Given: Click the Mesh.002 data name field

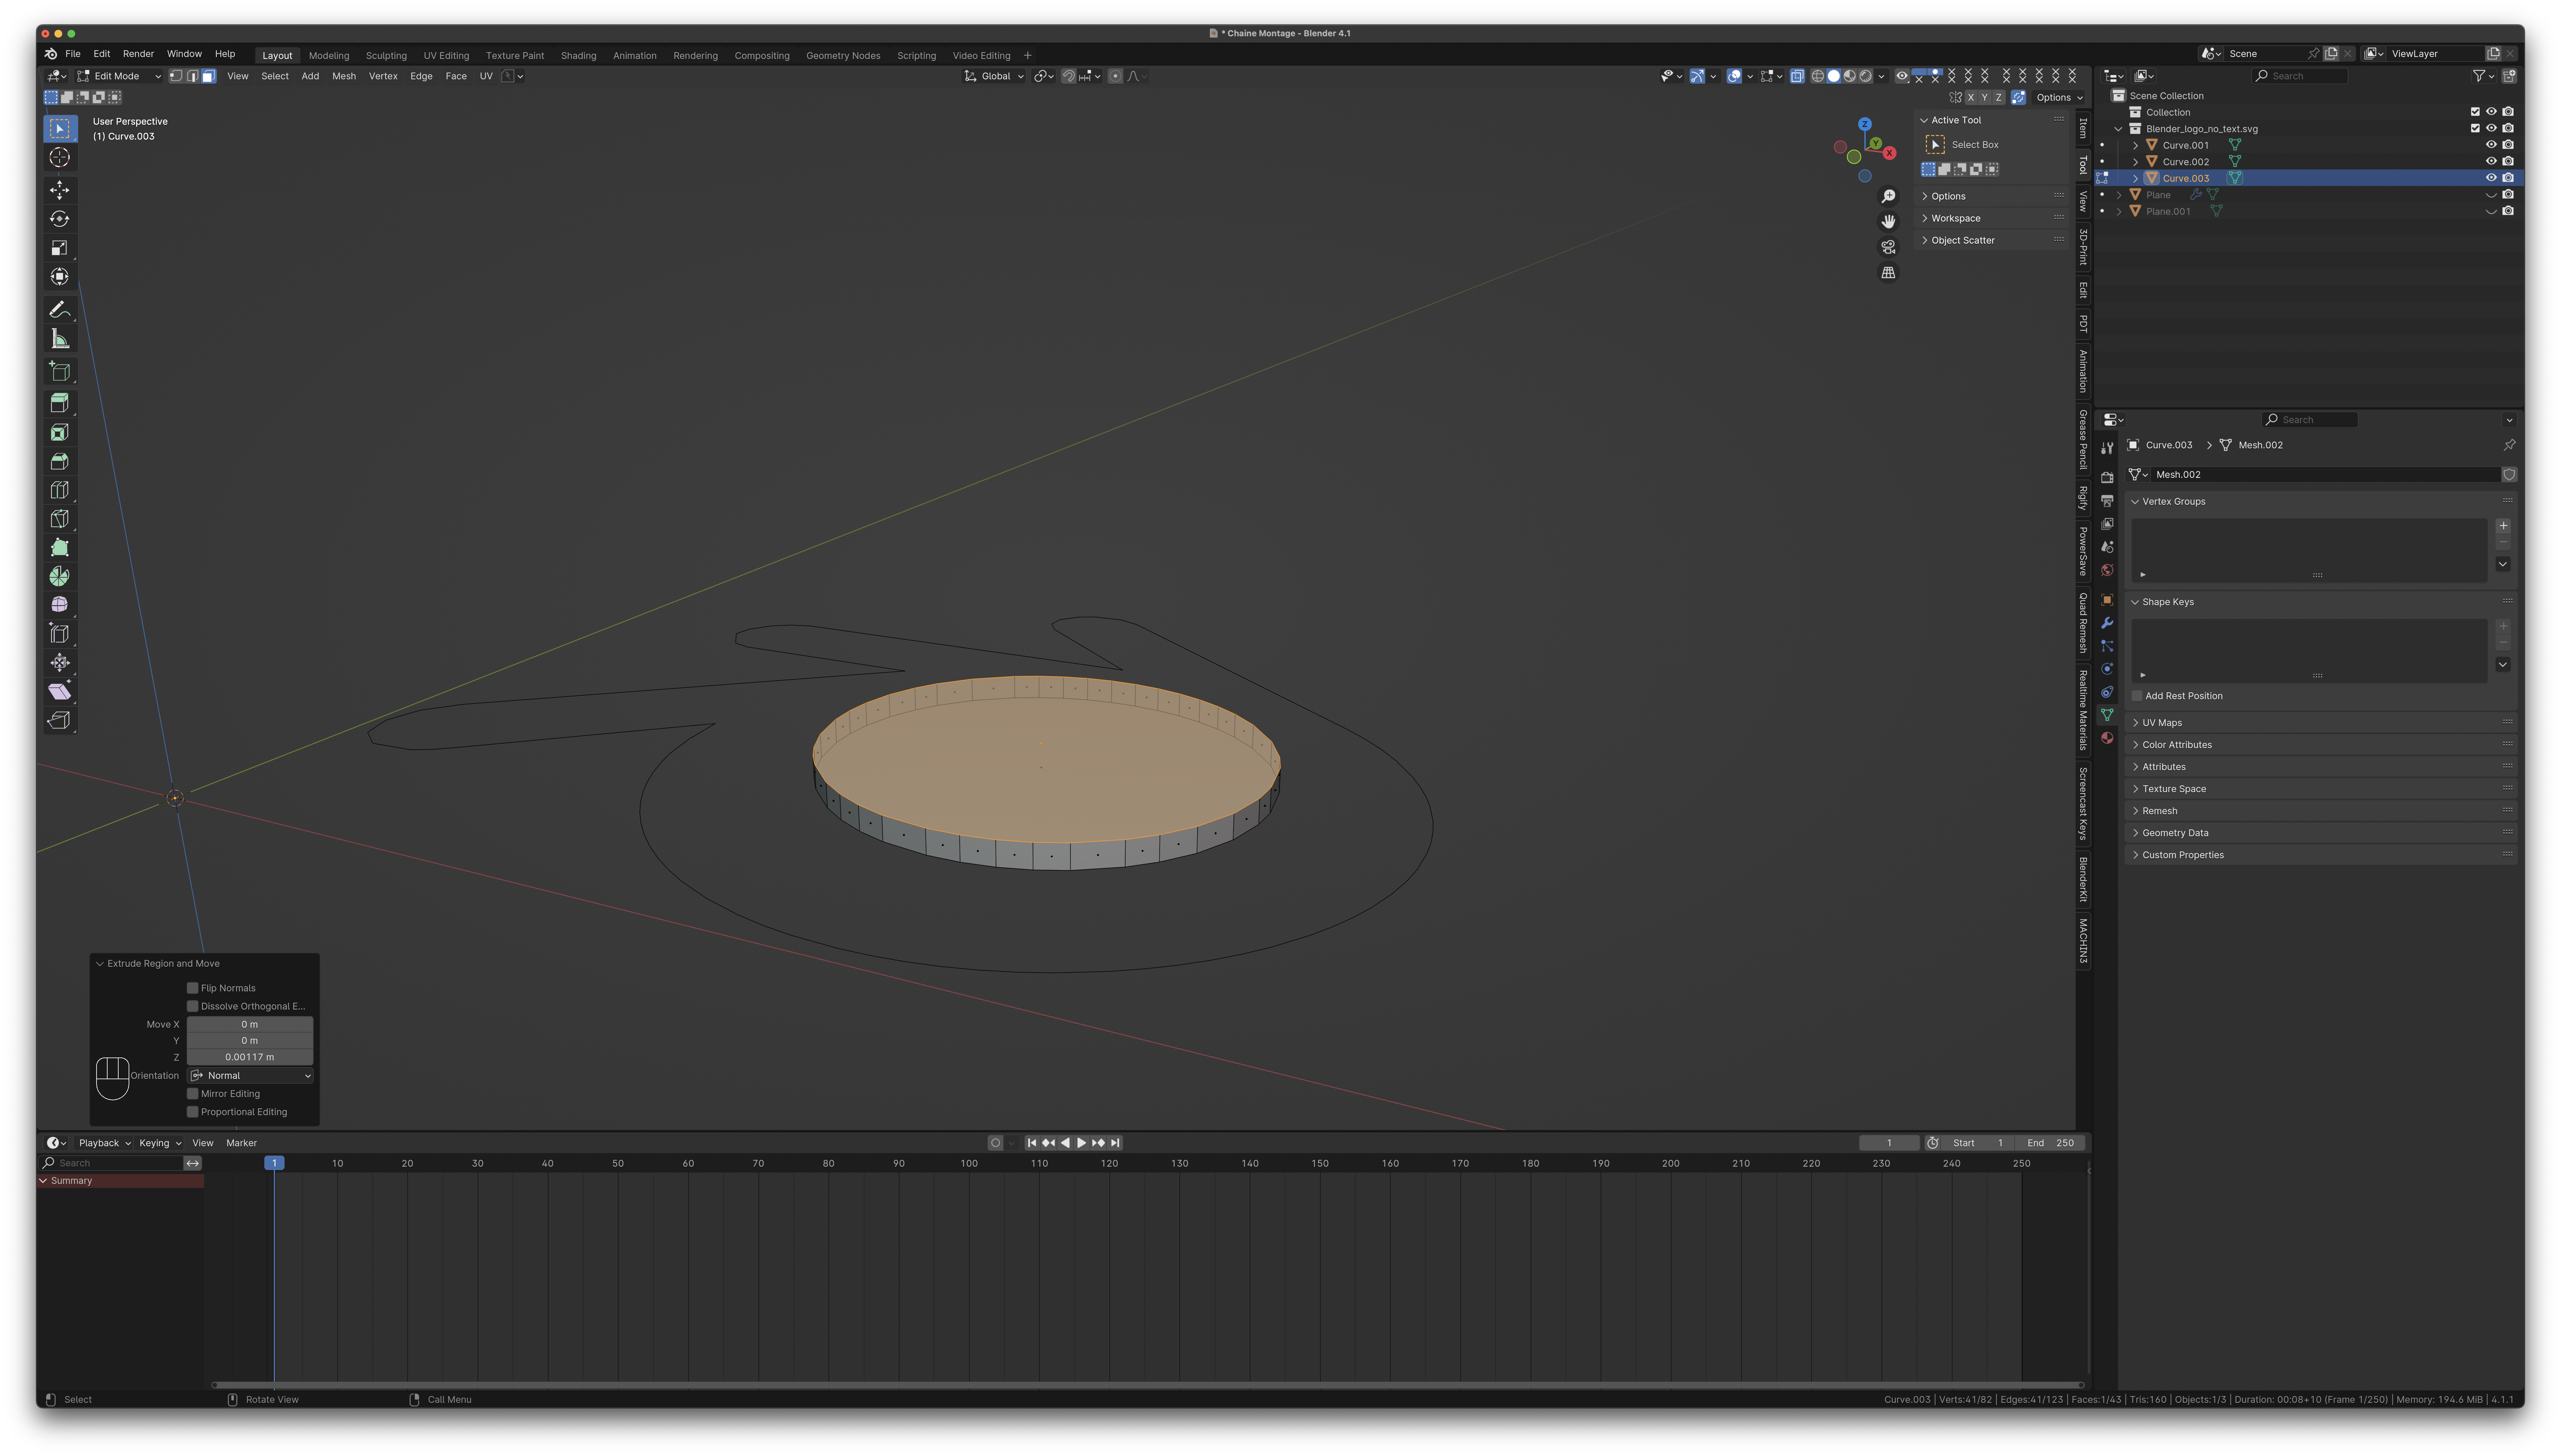Looking at the screenshot, I should pos(2325,475).
